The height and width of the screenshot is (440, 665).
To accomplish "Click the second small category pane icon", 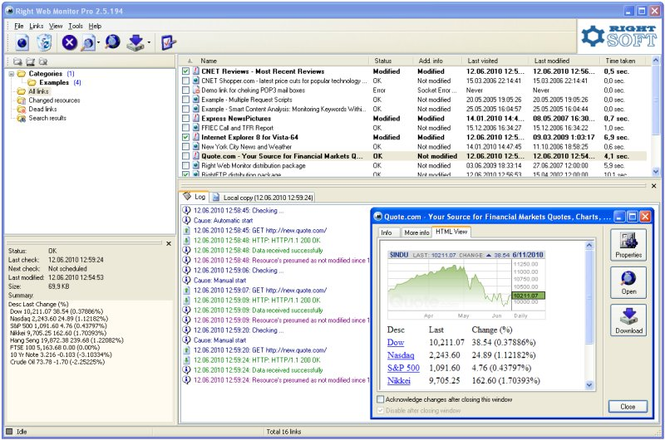I will (31, 62).
